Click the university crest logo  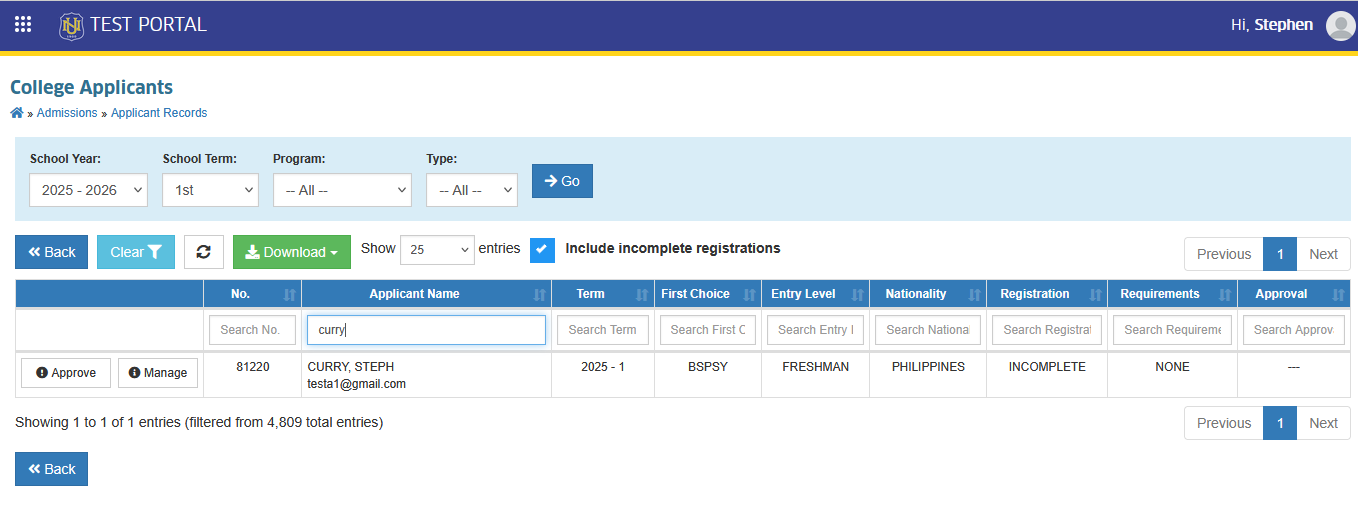pos(71,26)
